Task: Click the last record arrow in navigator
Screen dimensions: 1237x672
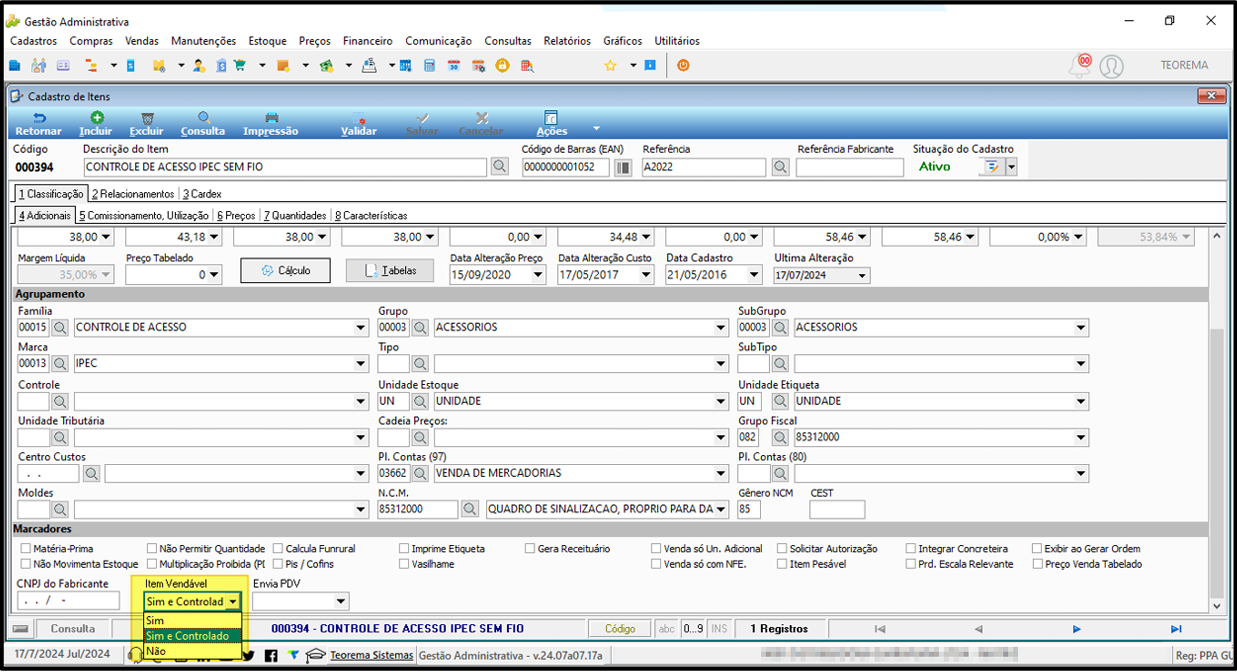Action: pyautogui.click(x=1176, y=629)
